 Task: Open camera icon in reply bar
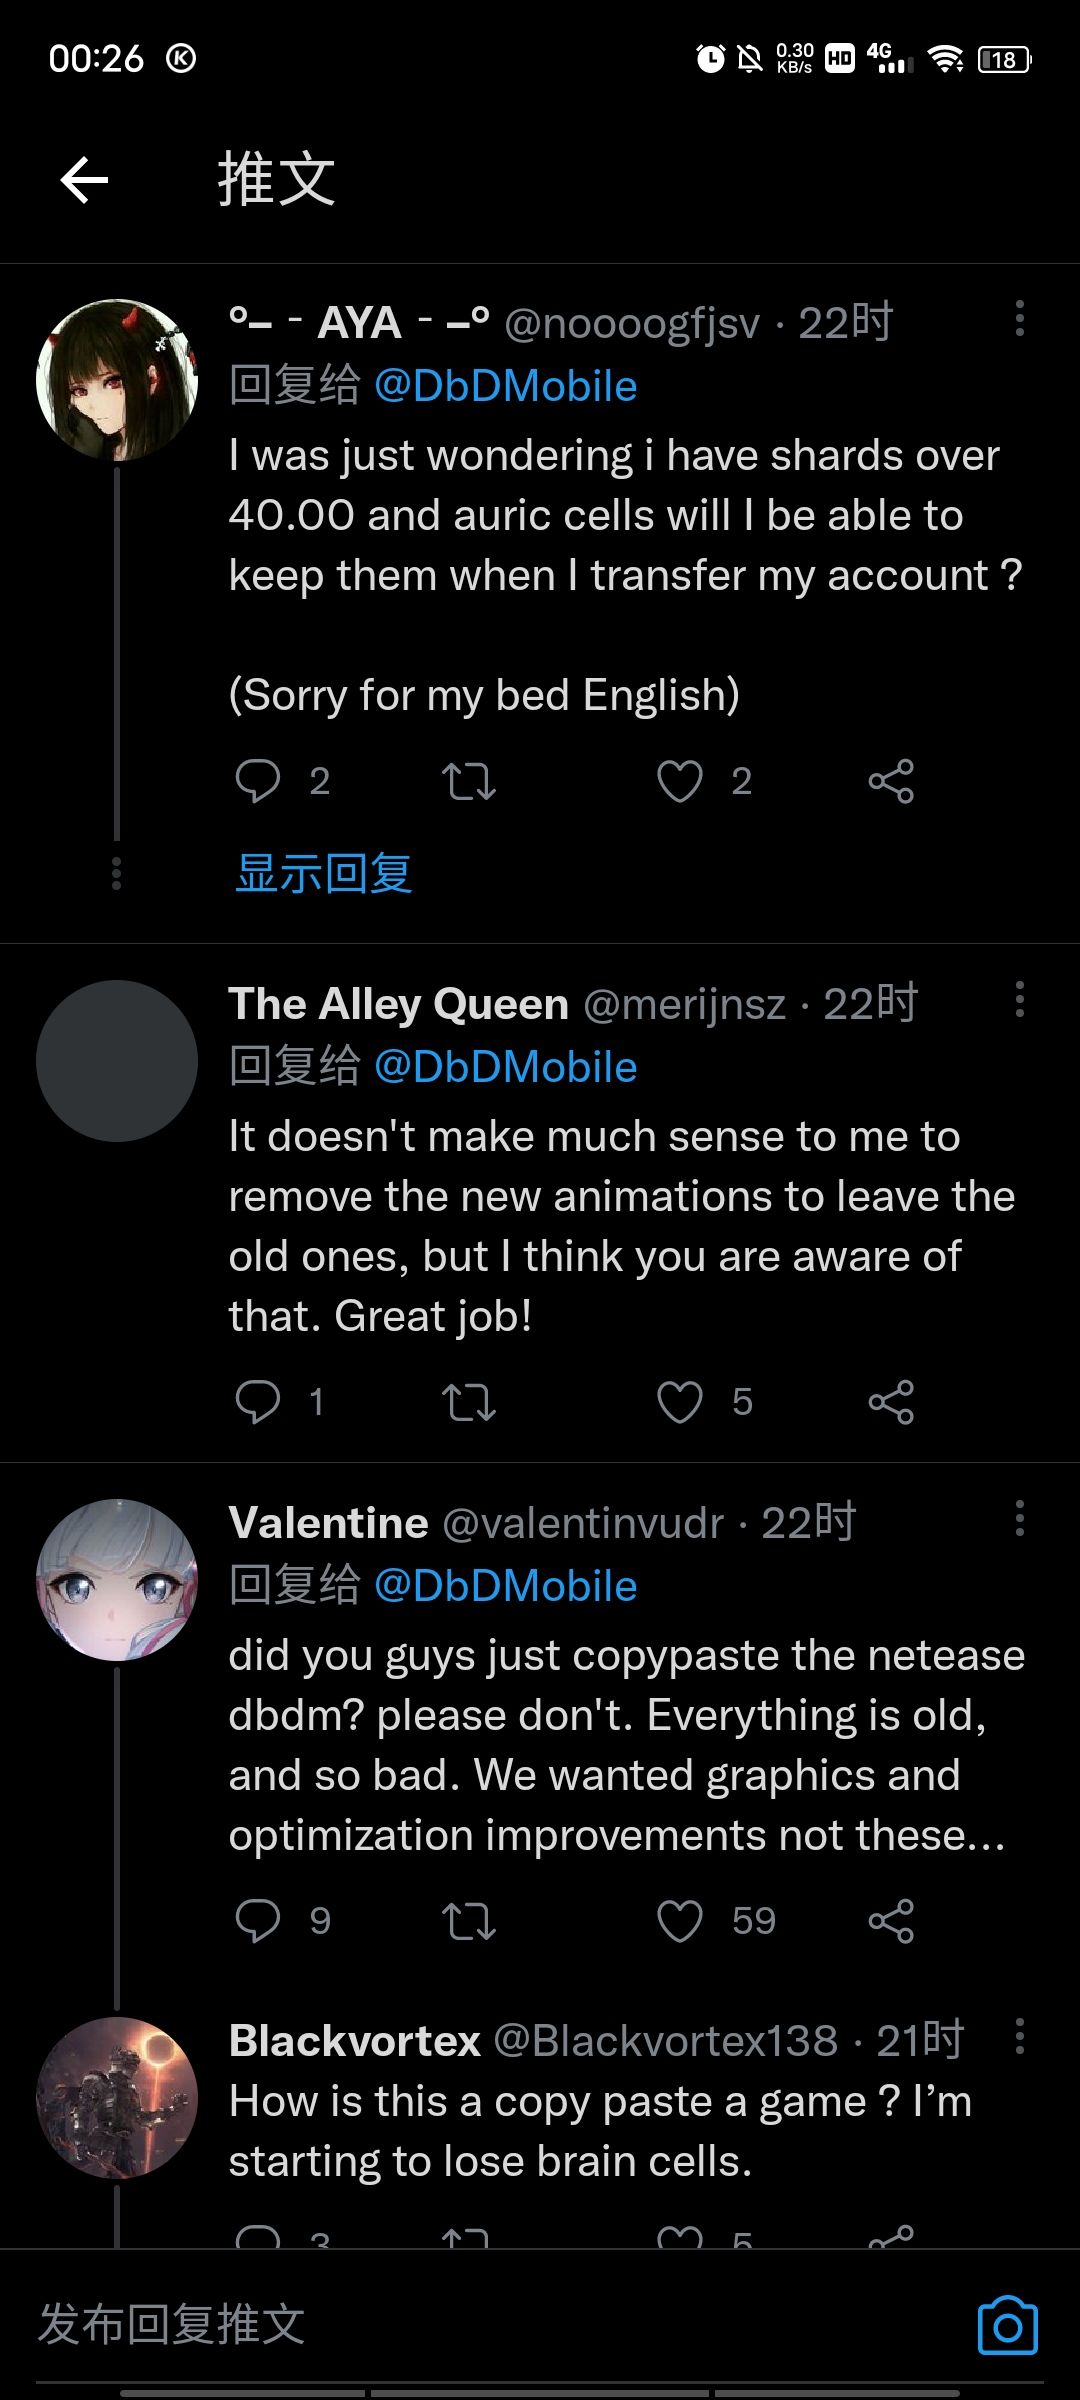tap(1007, 2325)
